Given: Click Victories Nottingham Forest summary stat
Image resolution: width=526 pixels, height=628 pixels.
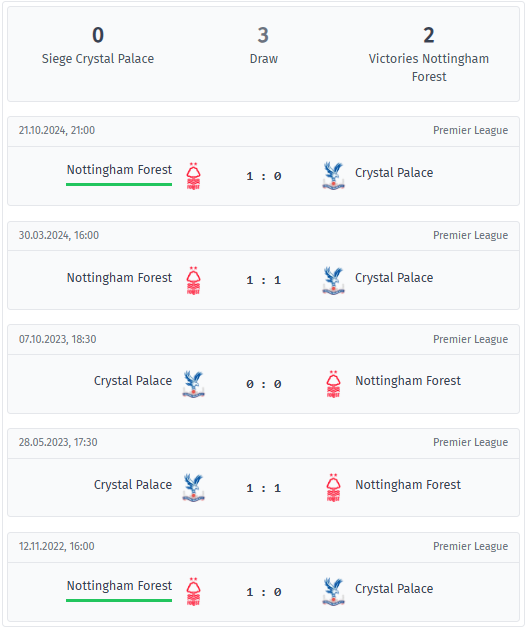Looking at the screenshot, I should coord(429,54).
